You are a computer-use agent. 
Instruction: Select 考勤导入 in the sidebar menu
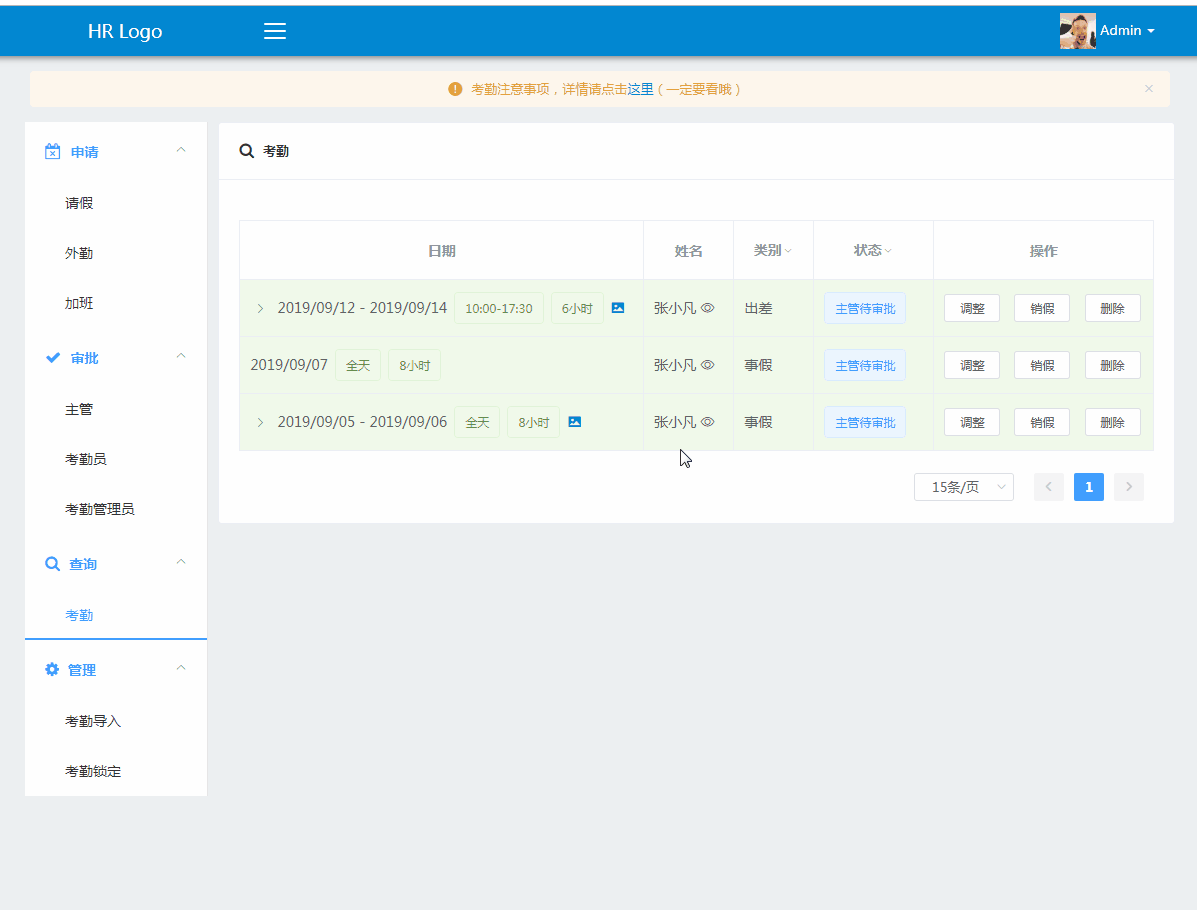(x=93, y=721)
